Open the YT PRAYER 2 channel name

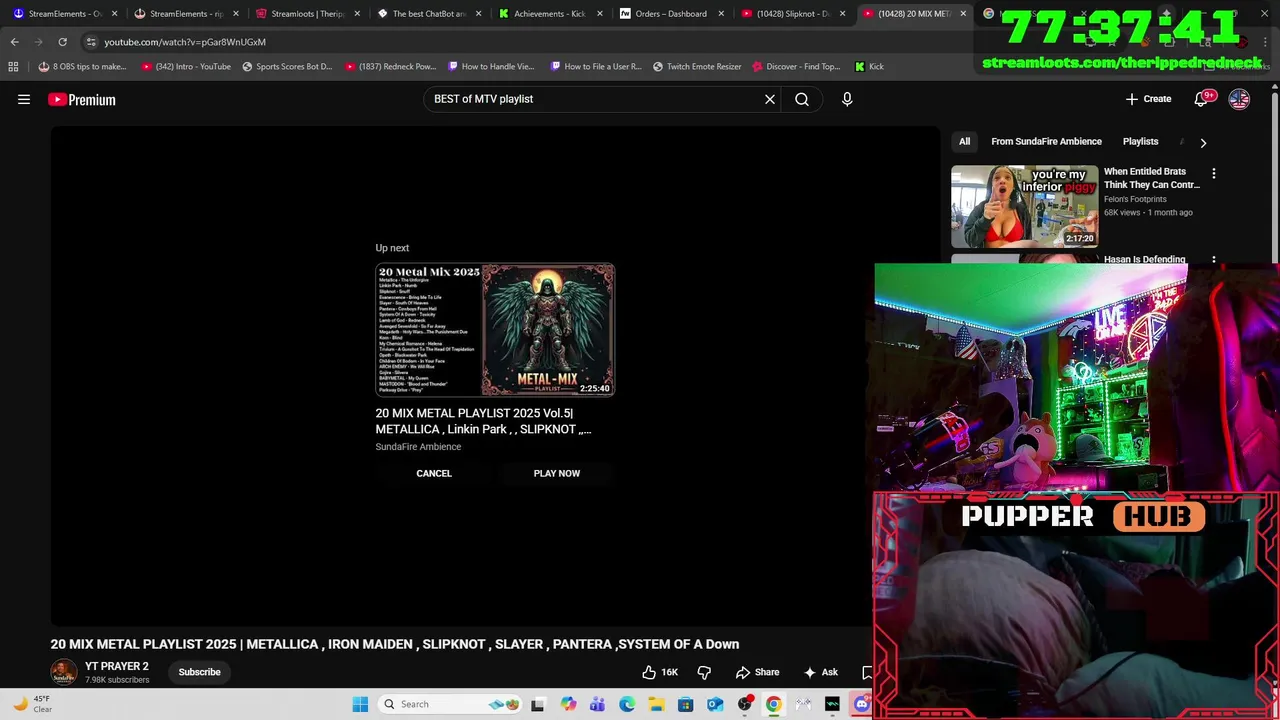tap(117, 666)
